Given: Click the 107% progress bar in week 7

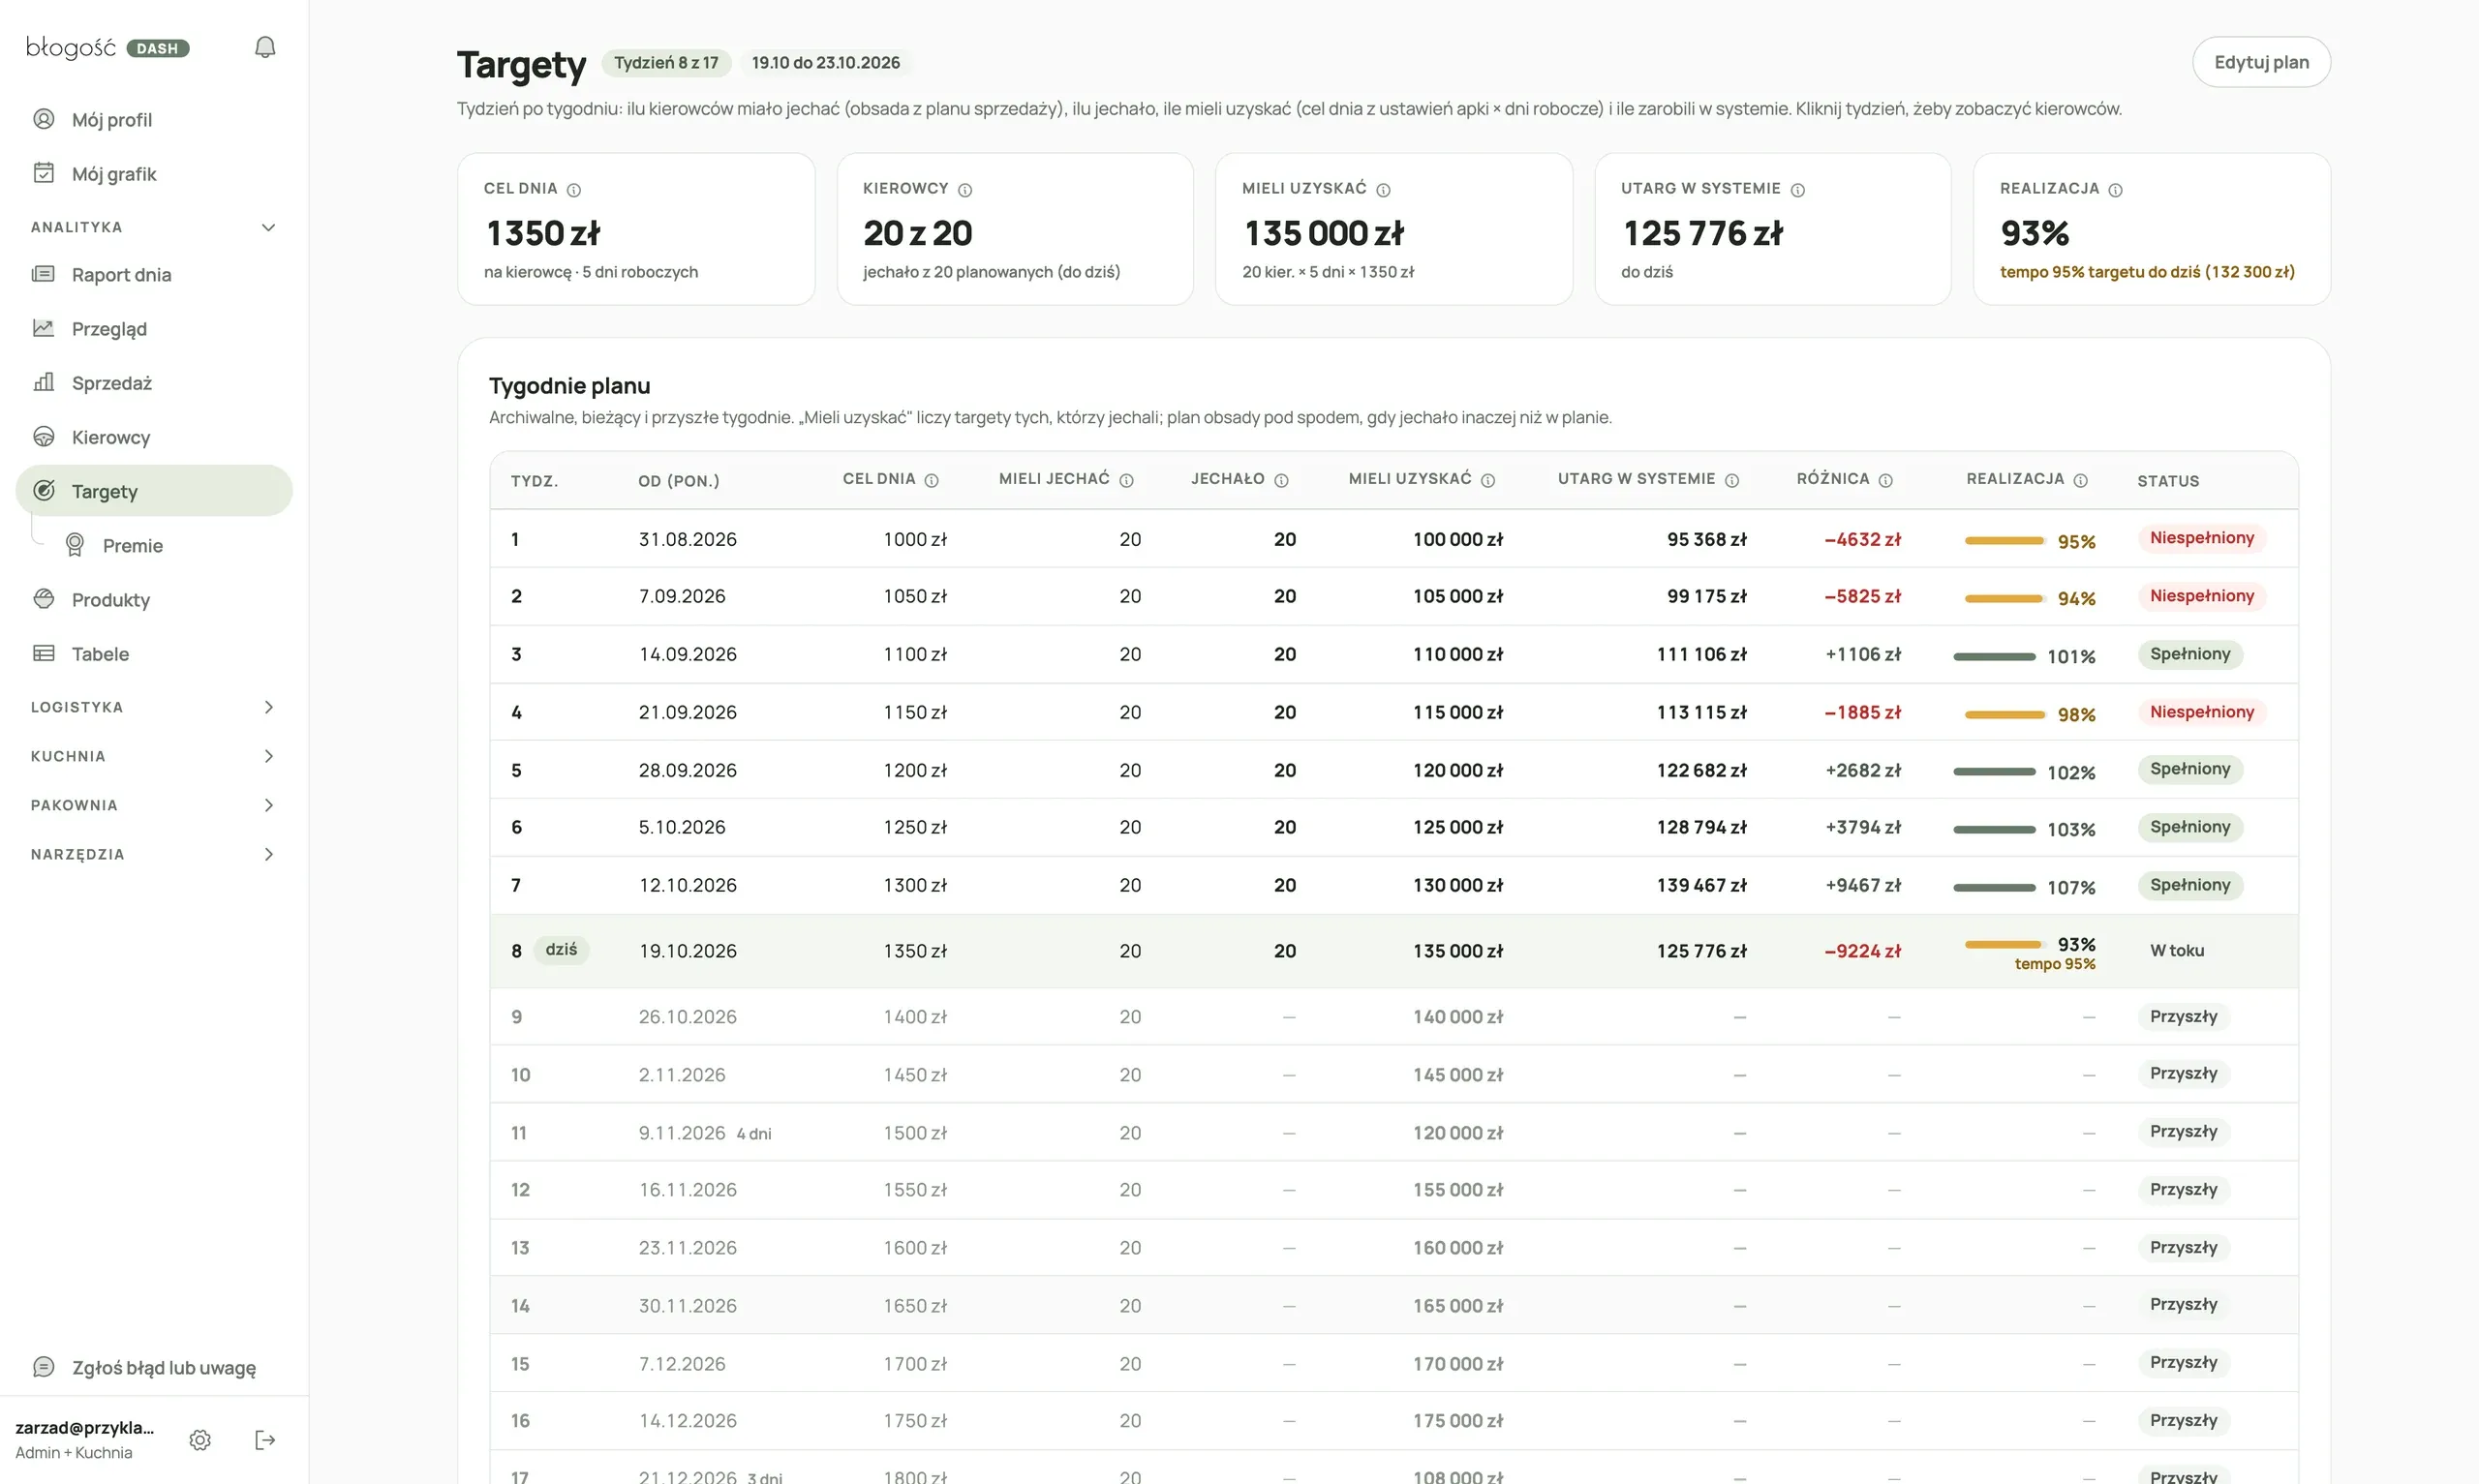Looking at the screenshot, I should pos(1994,887).
